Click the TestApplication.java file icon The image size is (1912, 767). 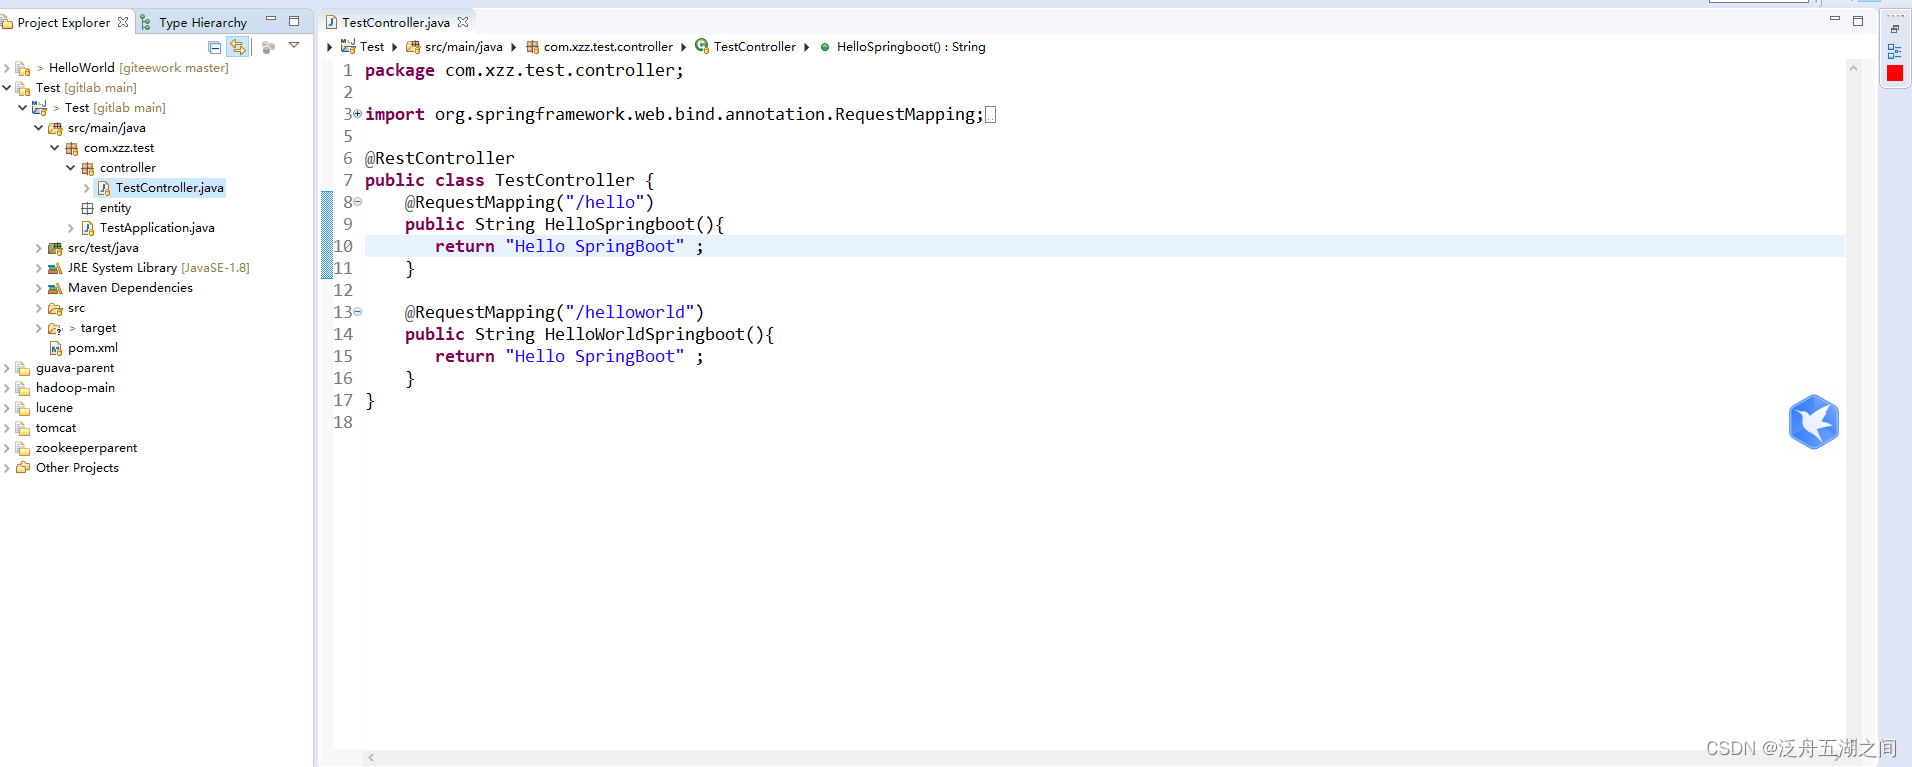point(87,228)
